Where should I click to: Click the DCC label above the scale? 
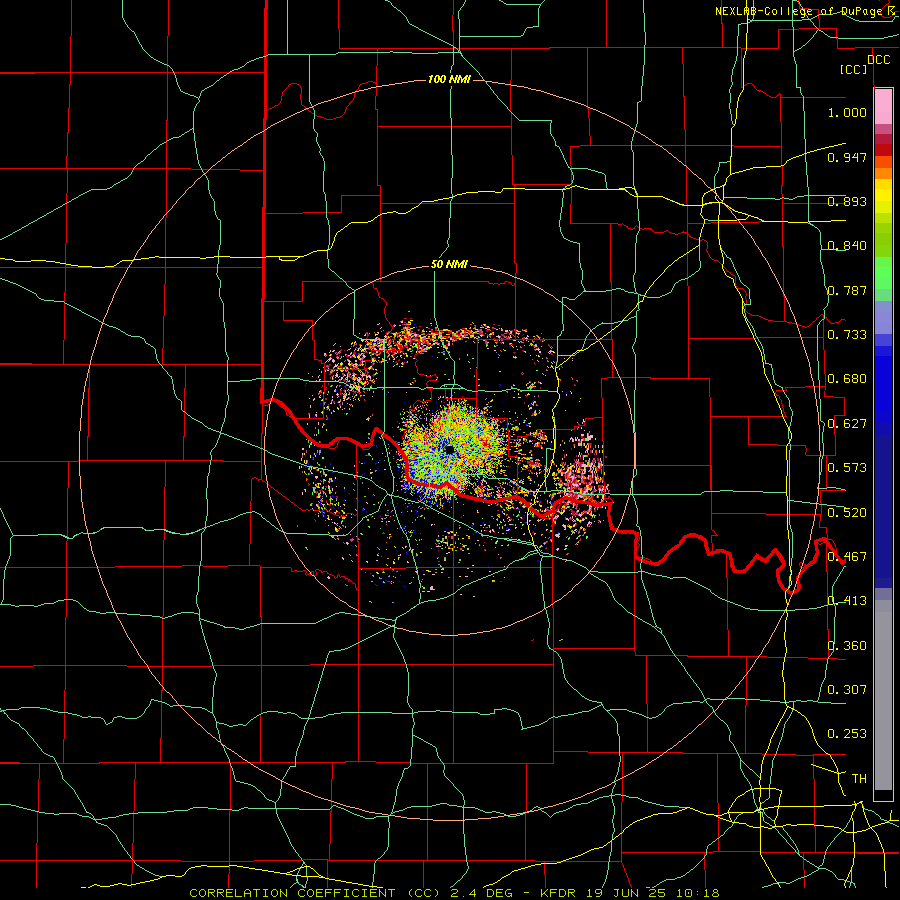[x=878, y=60]
